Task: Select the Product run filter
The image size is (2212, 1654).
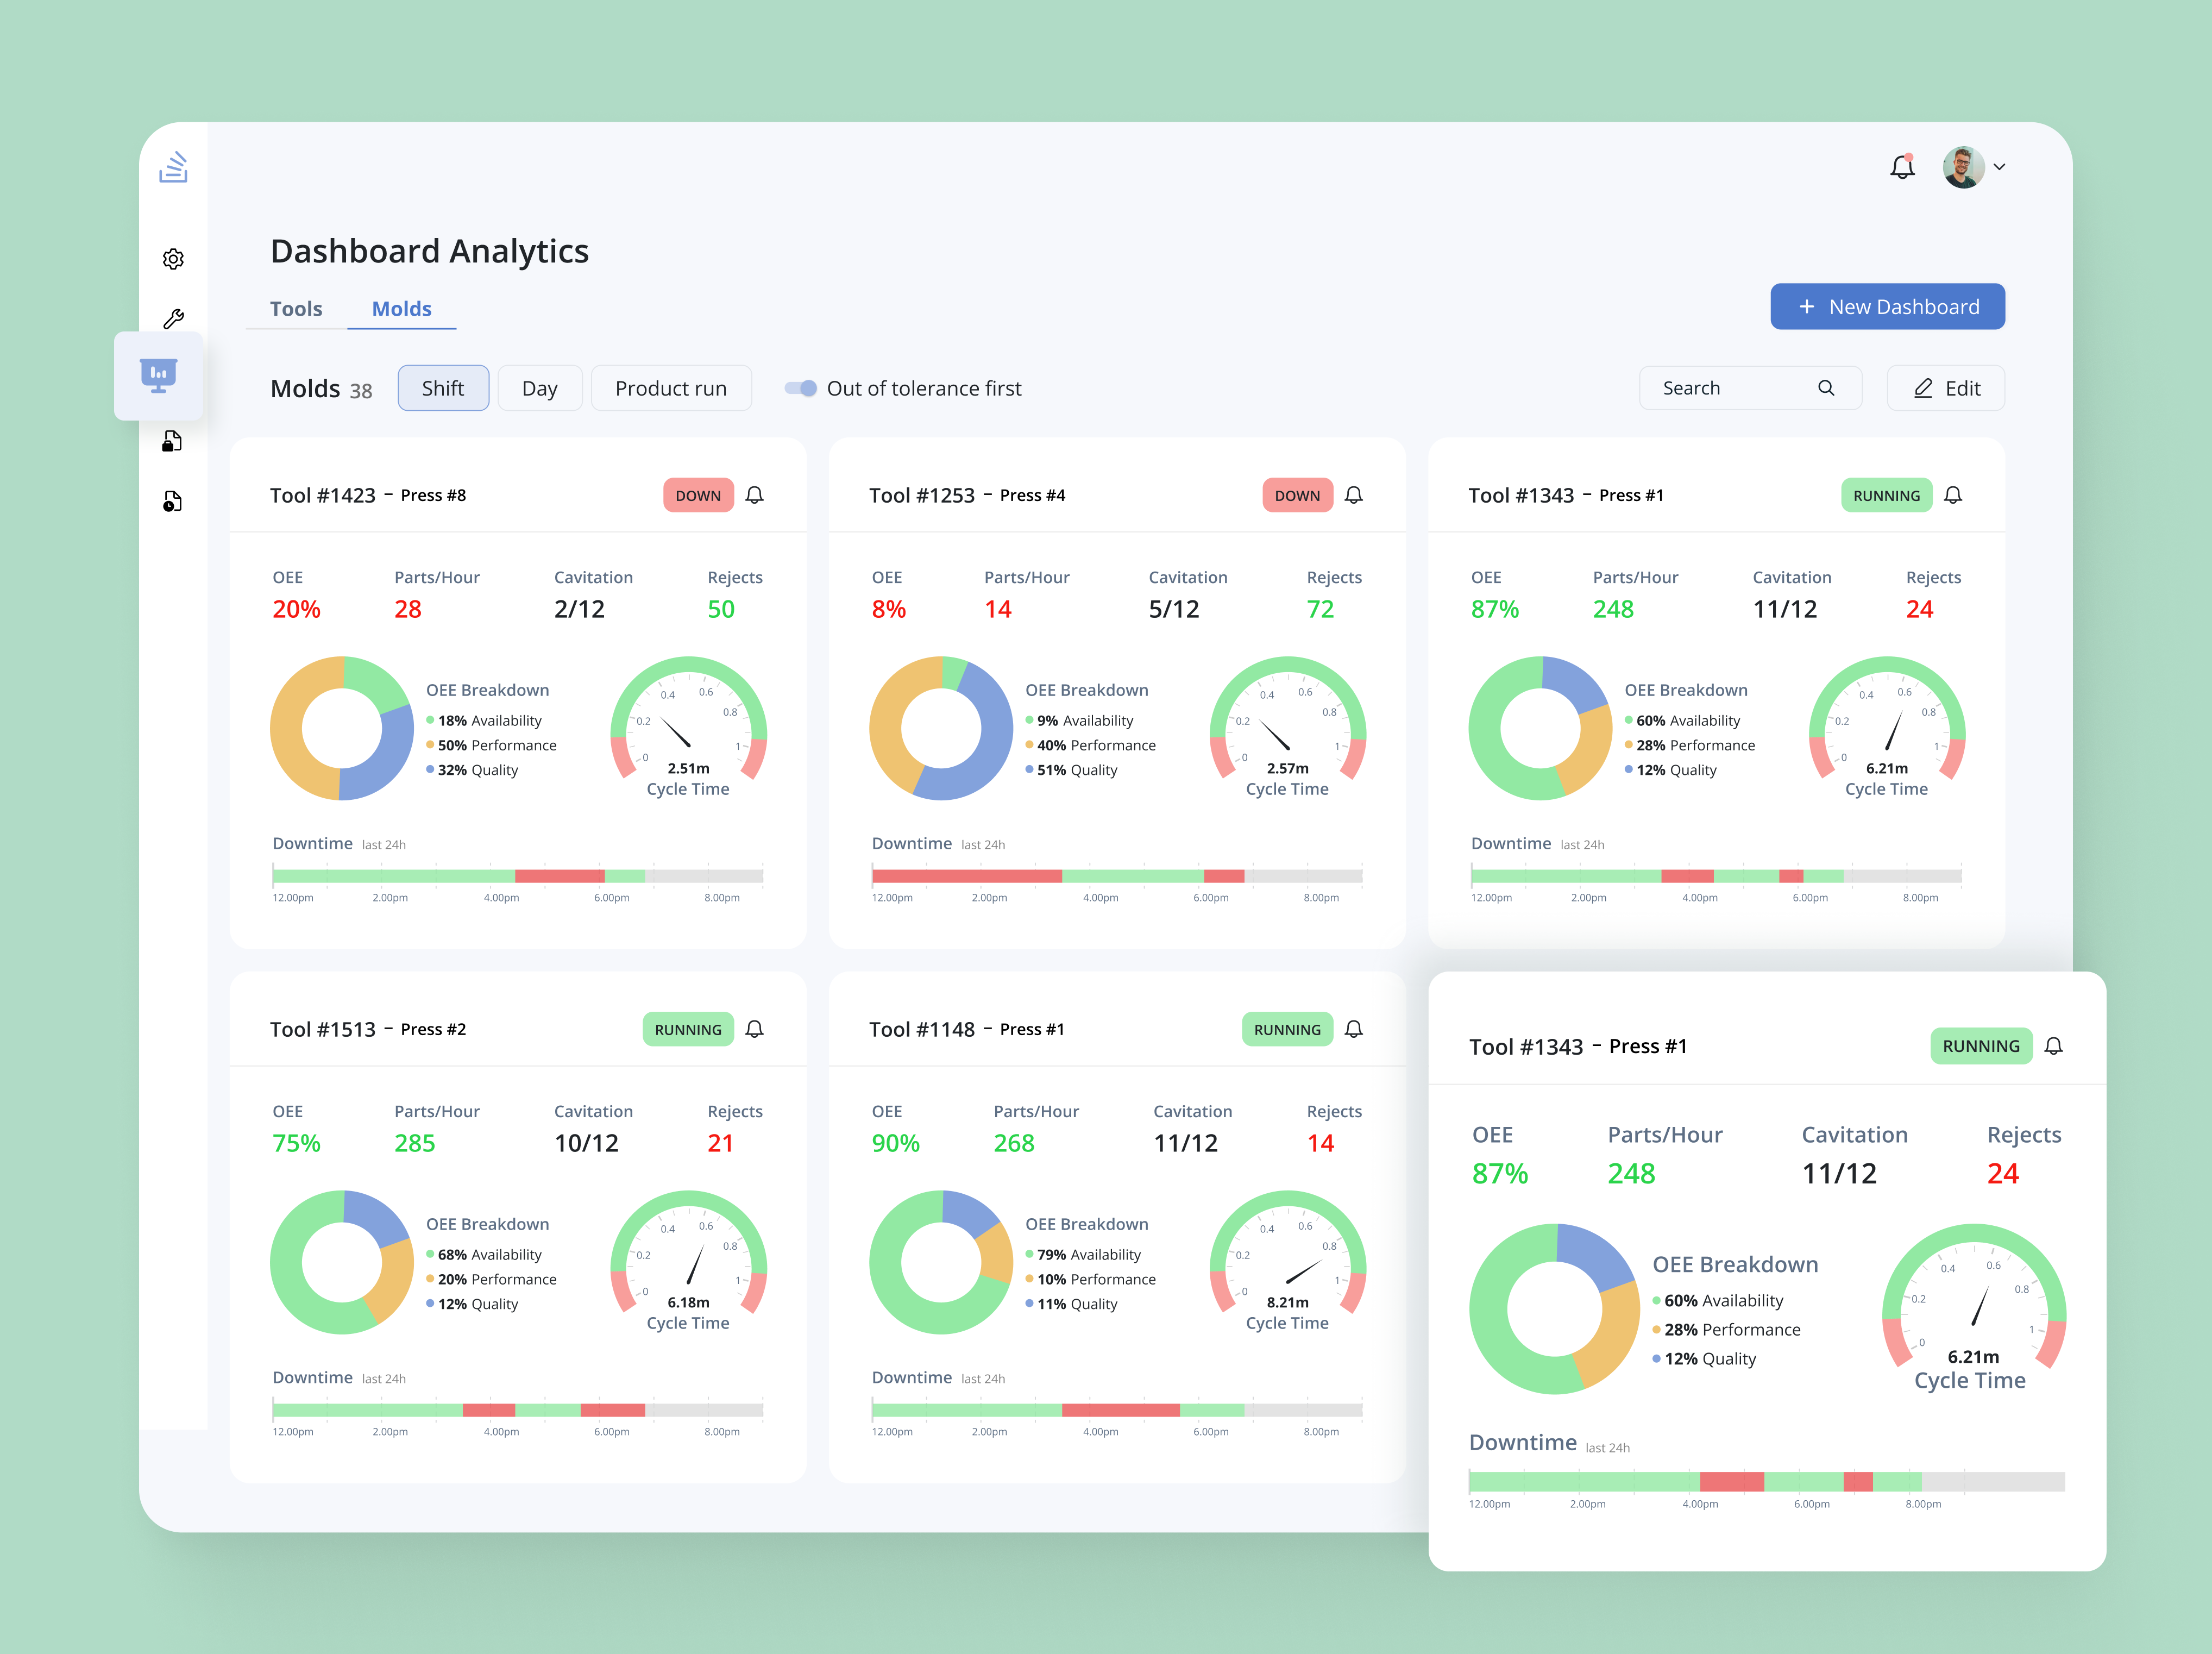Action: tap(670, 388)
